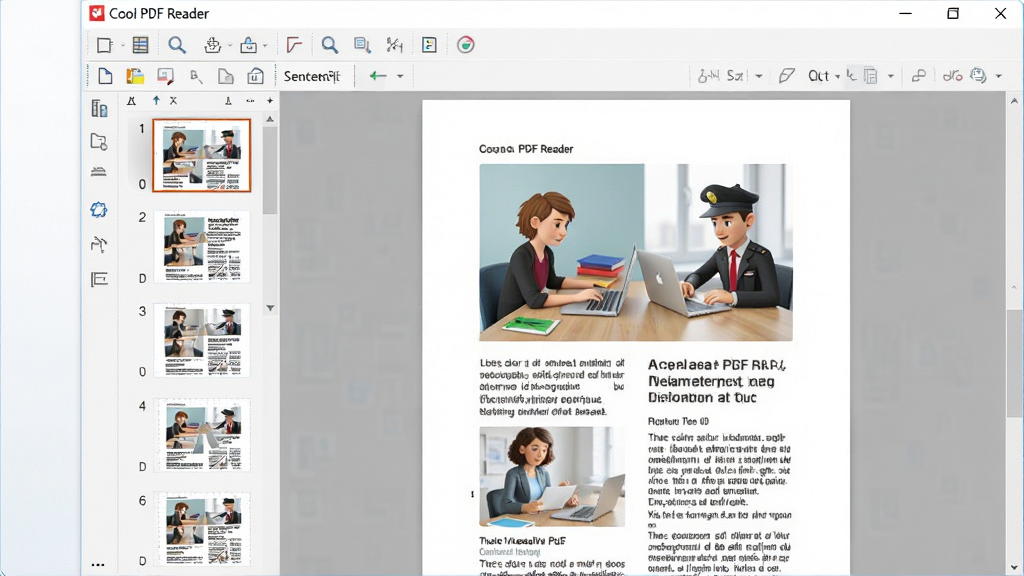Click the X icon in thumbnail panel header

click(x=173, y=101)
